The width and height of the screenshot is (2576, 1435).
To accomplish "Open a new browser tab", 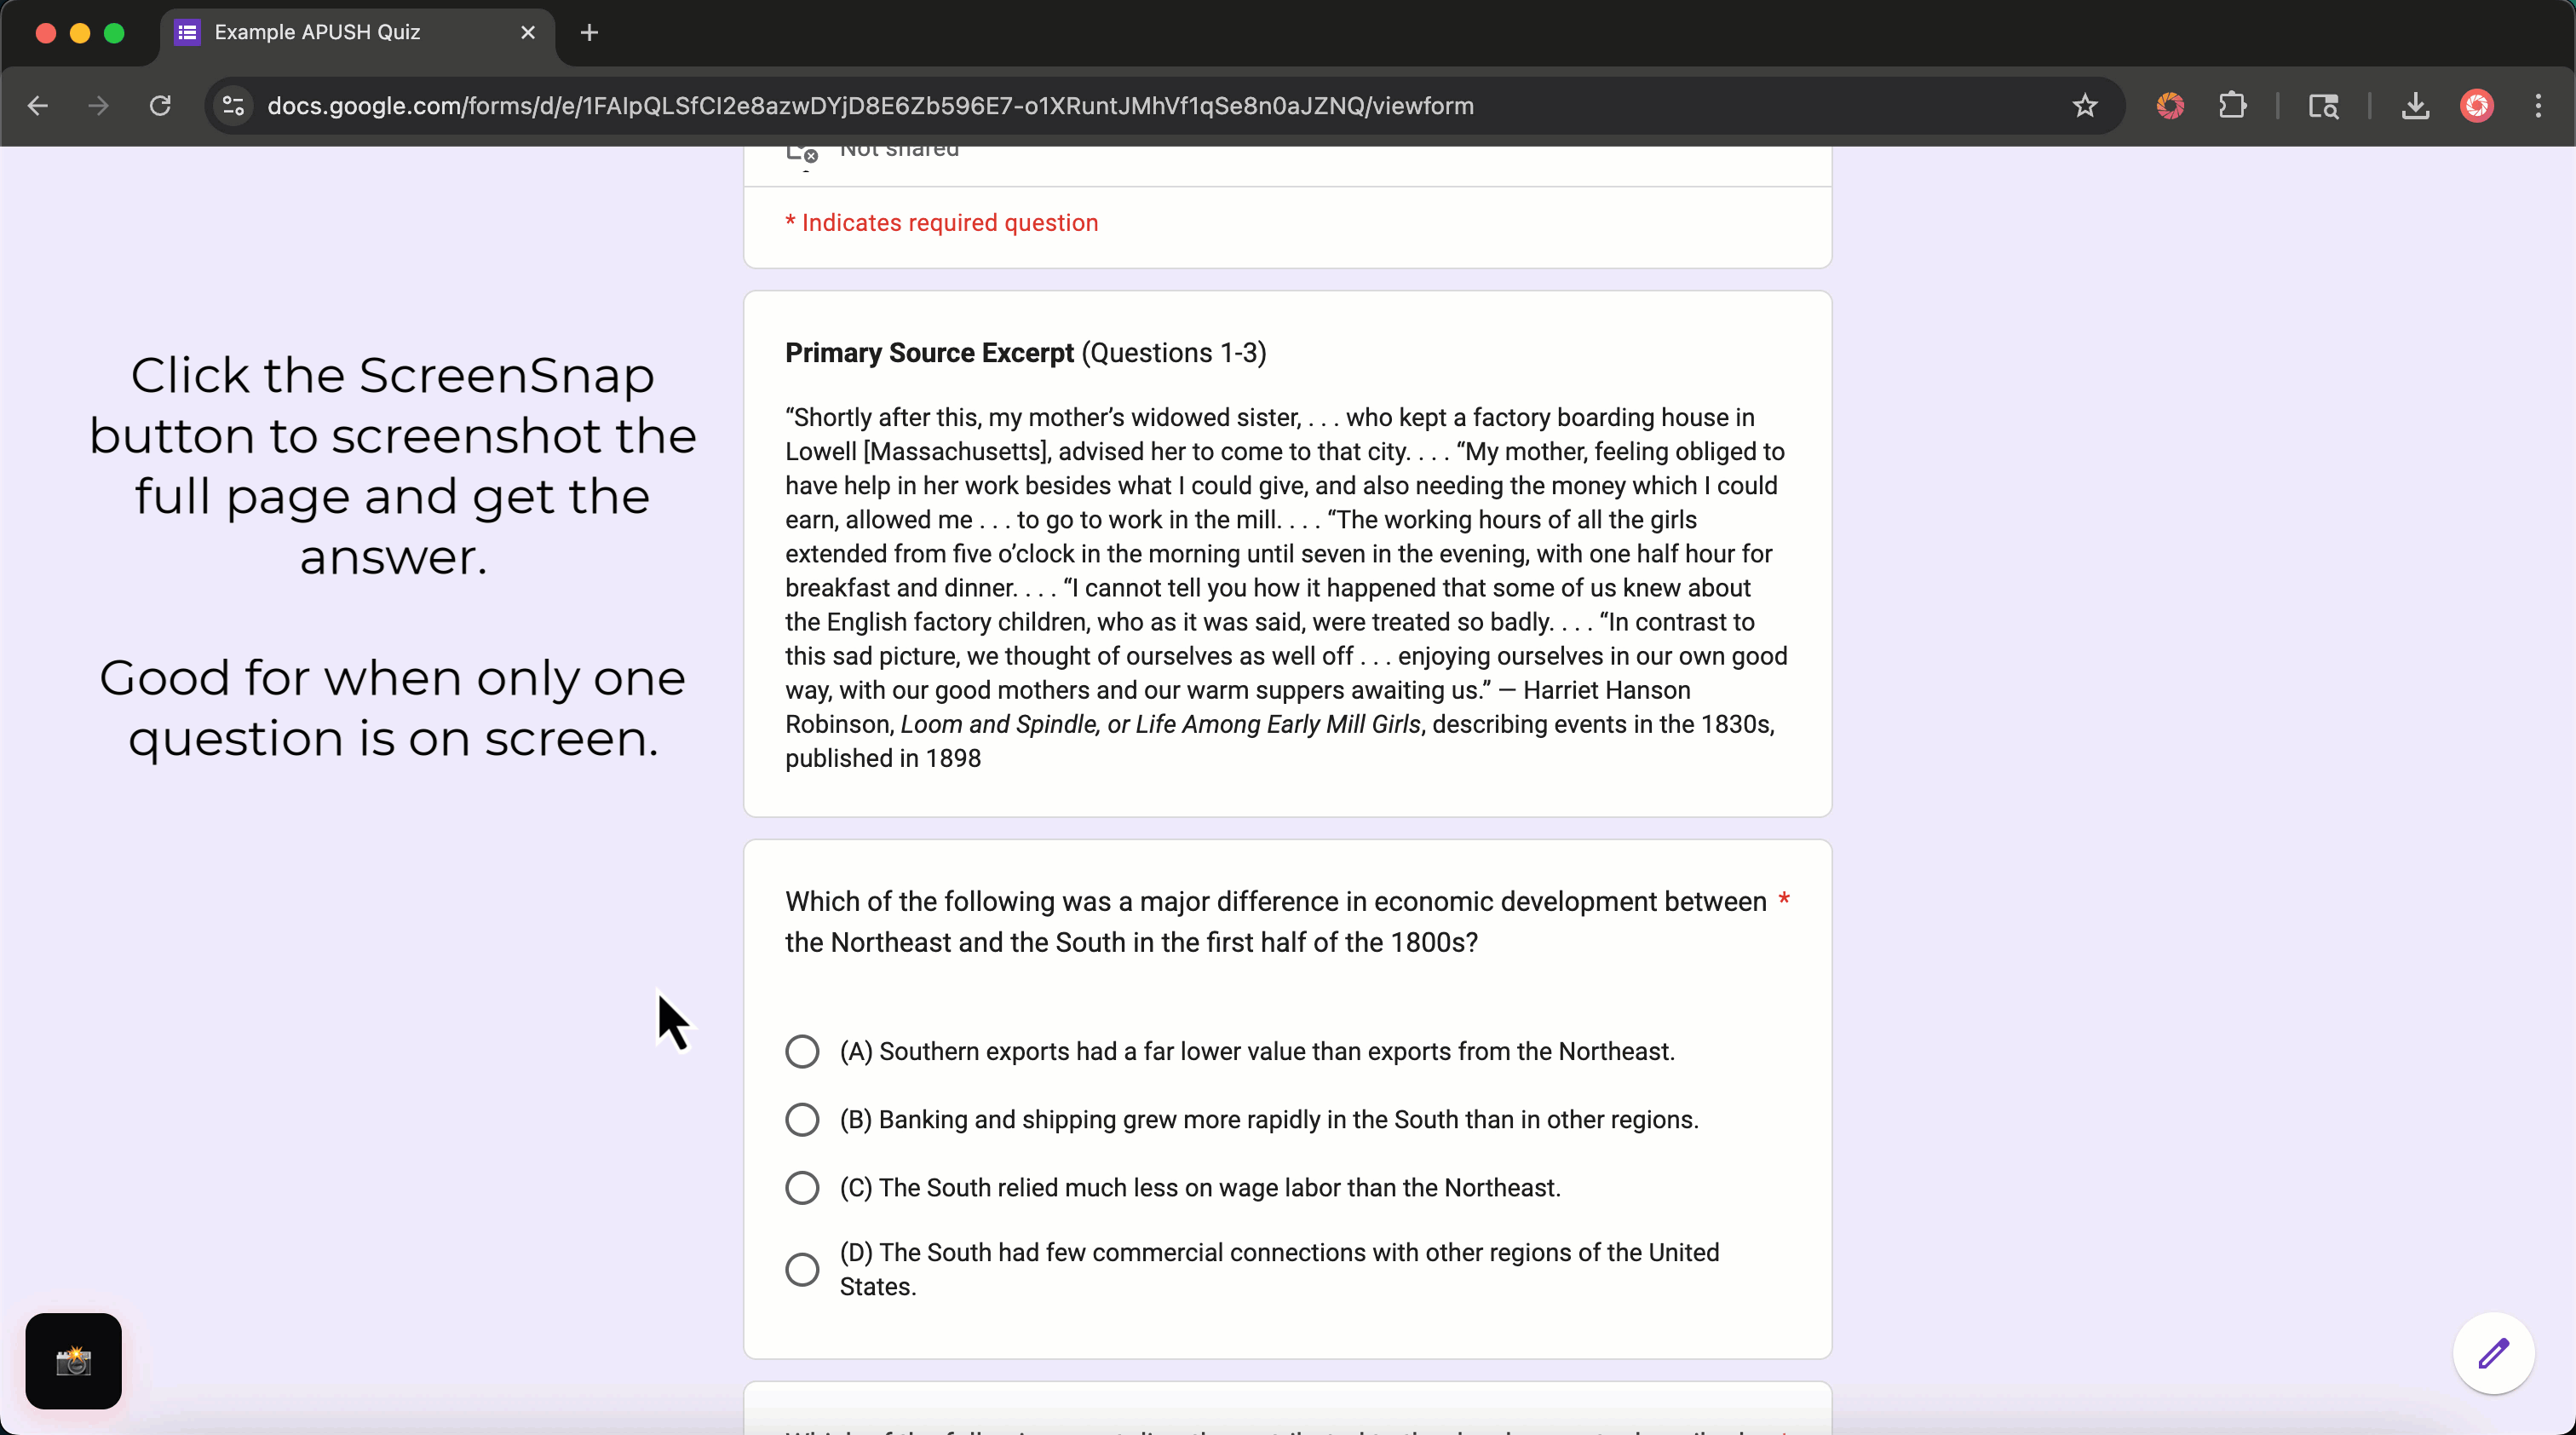I will 589,33.
